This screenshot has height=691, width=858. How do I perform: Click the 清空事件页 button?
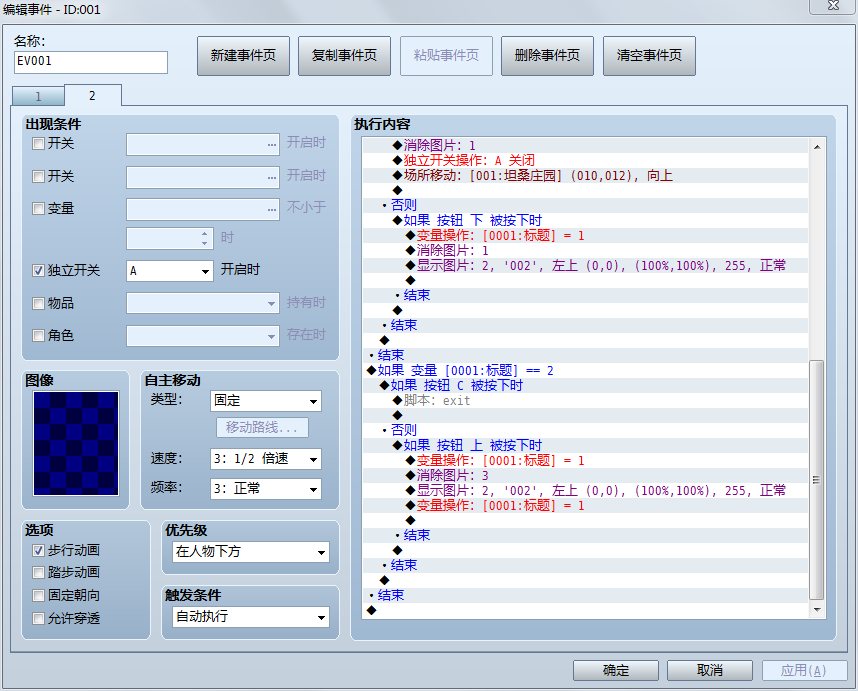(x=649, y=55)
